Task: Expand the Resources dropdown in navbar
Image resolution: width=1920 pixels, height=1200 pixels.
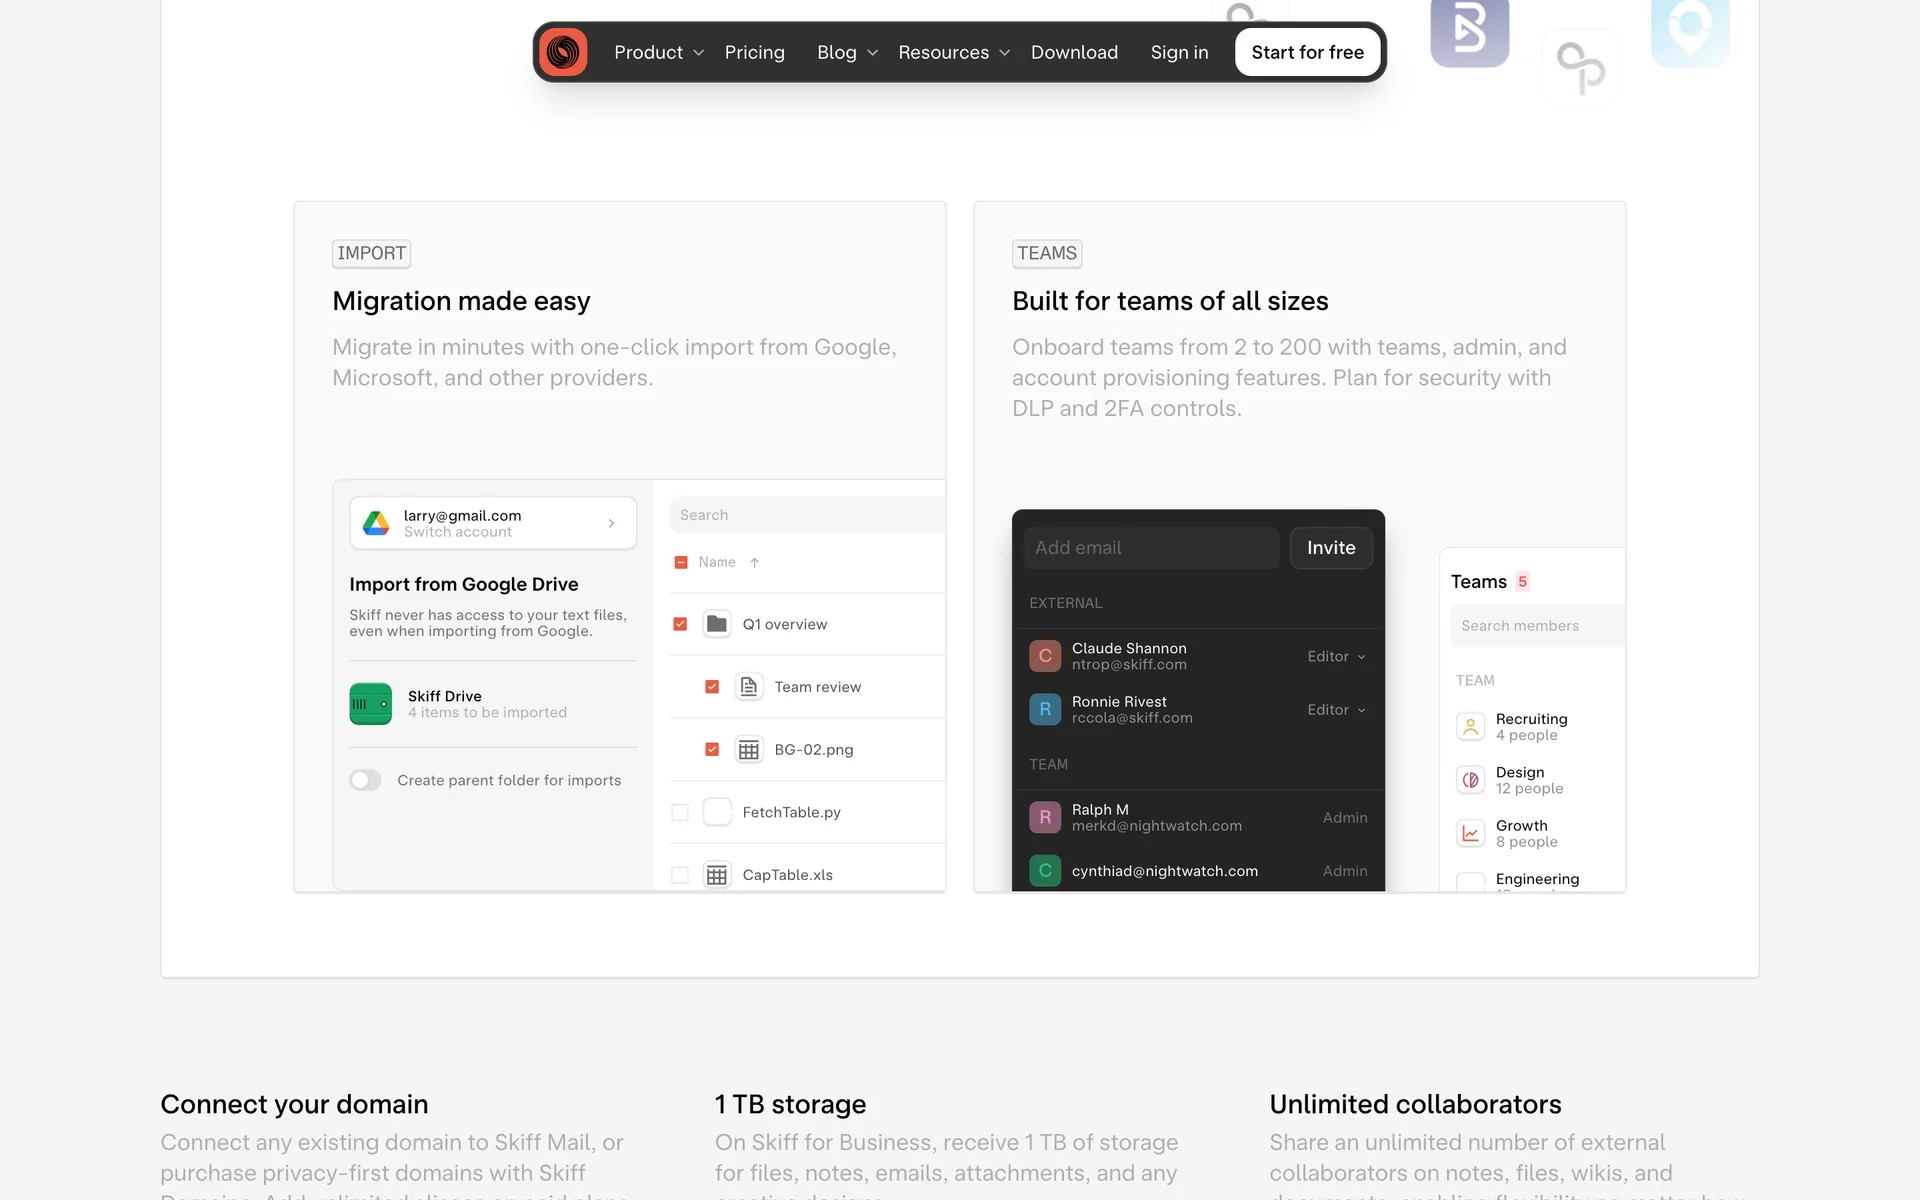Action: click(x=953, y=52)
